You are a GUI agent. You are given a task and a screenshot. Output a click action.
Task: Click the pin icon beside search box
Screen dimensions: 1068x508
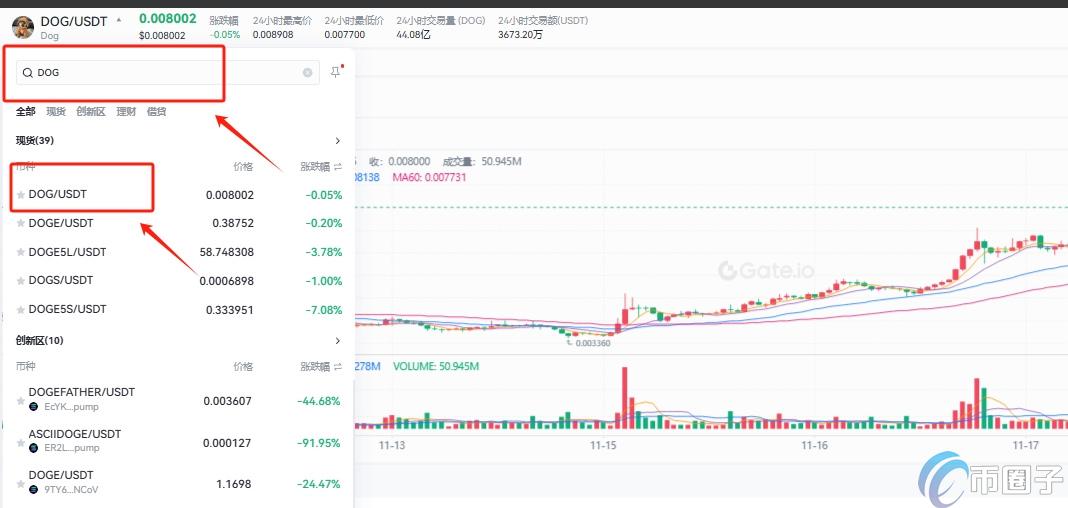click(335, 72)
